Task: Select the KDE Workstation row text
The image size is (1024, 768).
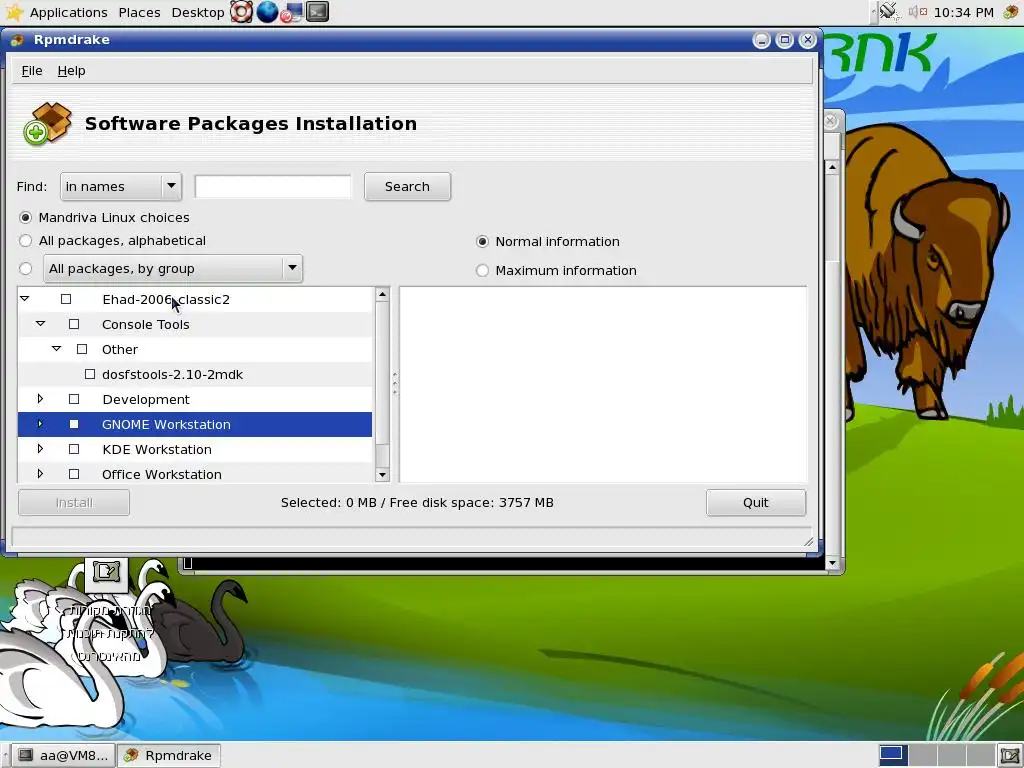Action: pos(157,449)
